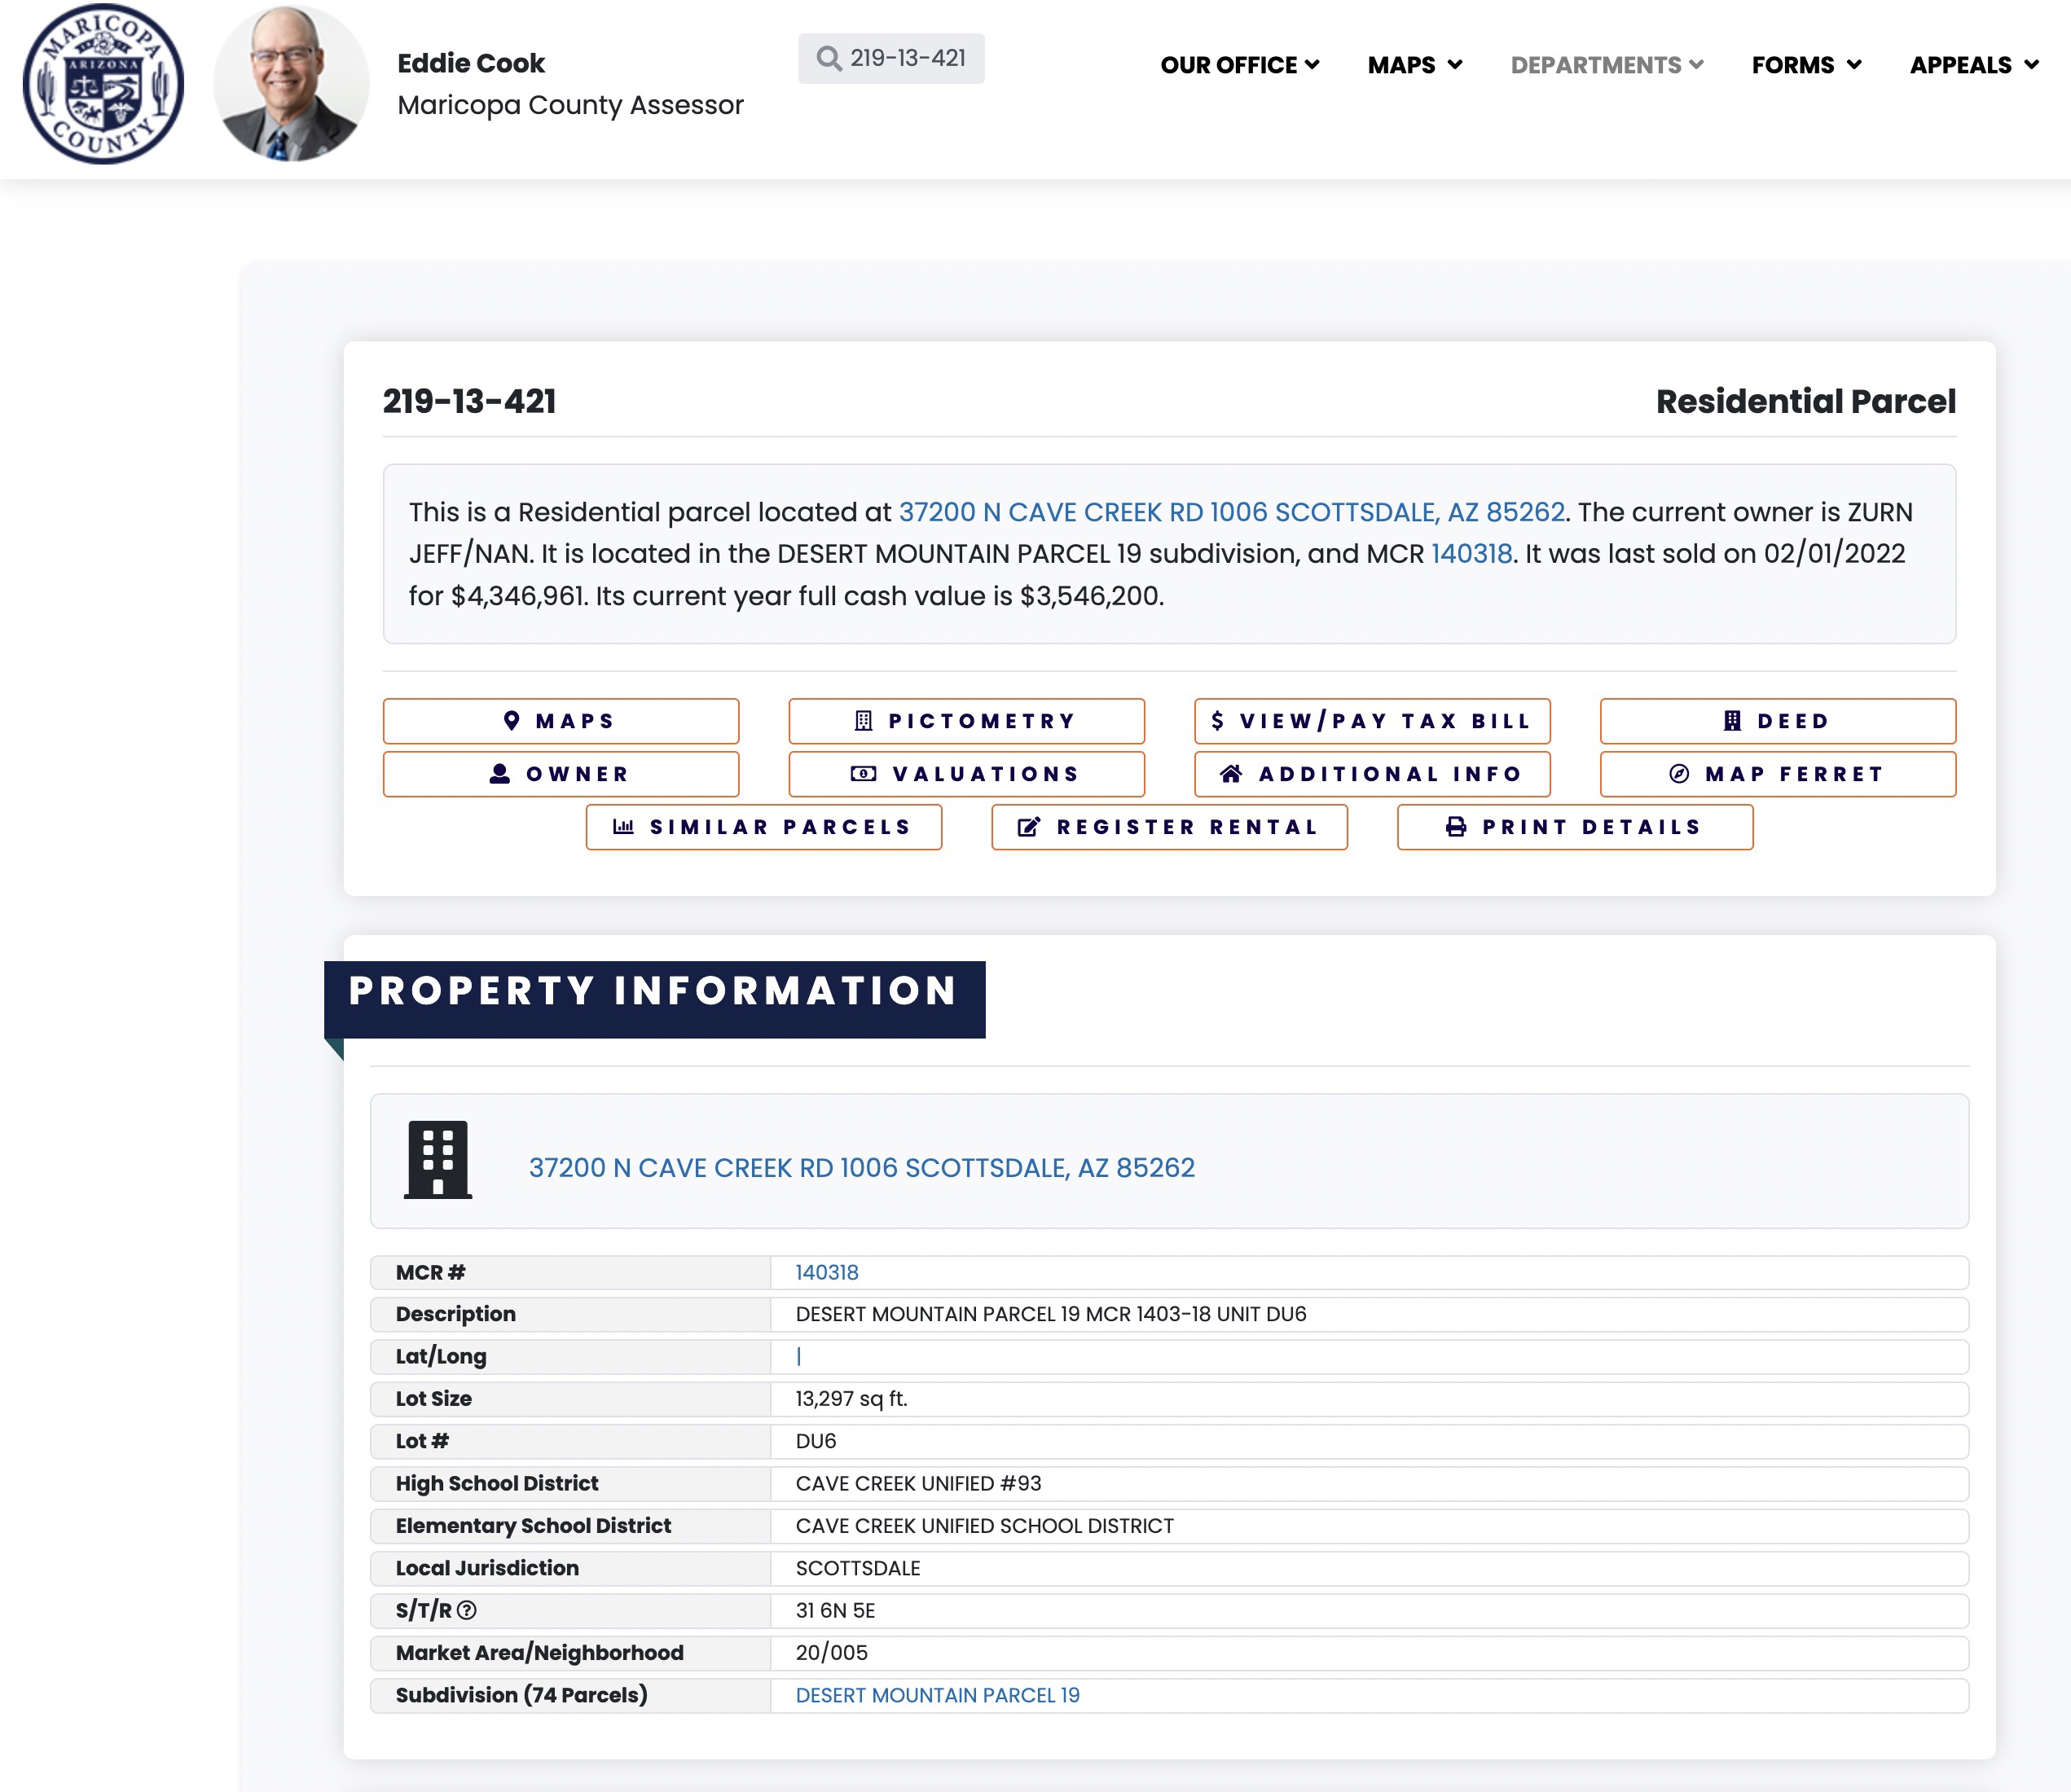
Task: Open the DEED button label
Action: 1793,721
